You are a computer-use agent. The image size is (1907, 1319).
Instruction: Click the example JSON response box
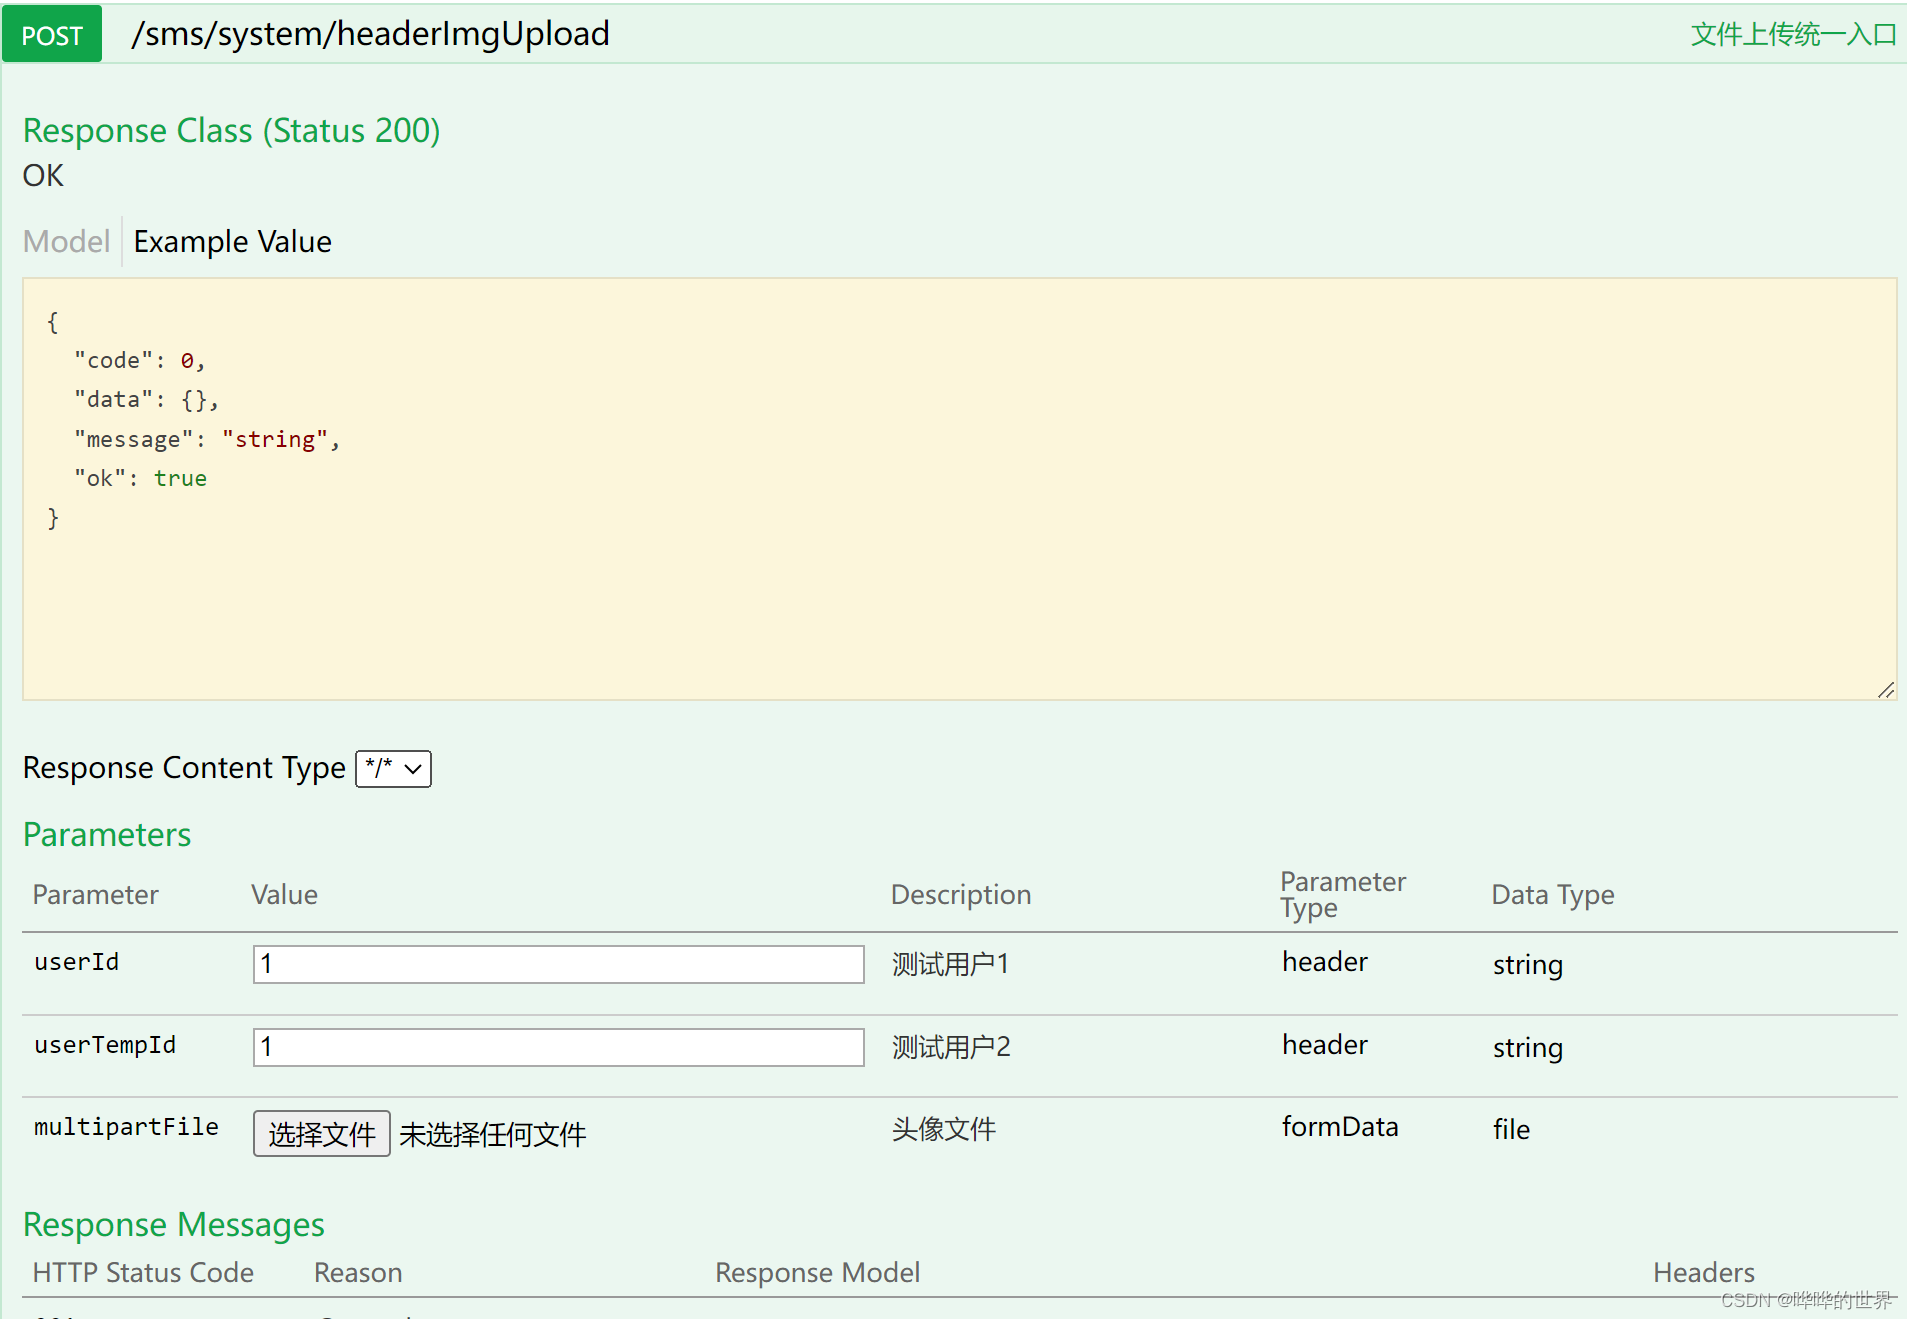(x=959, y=489)
